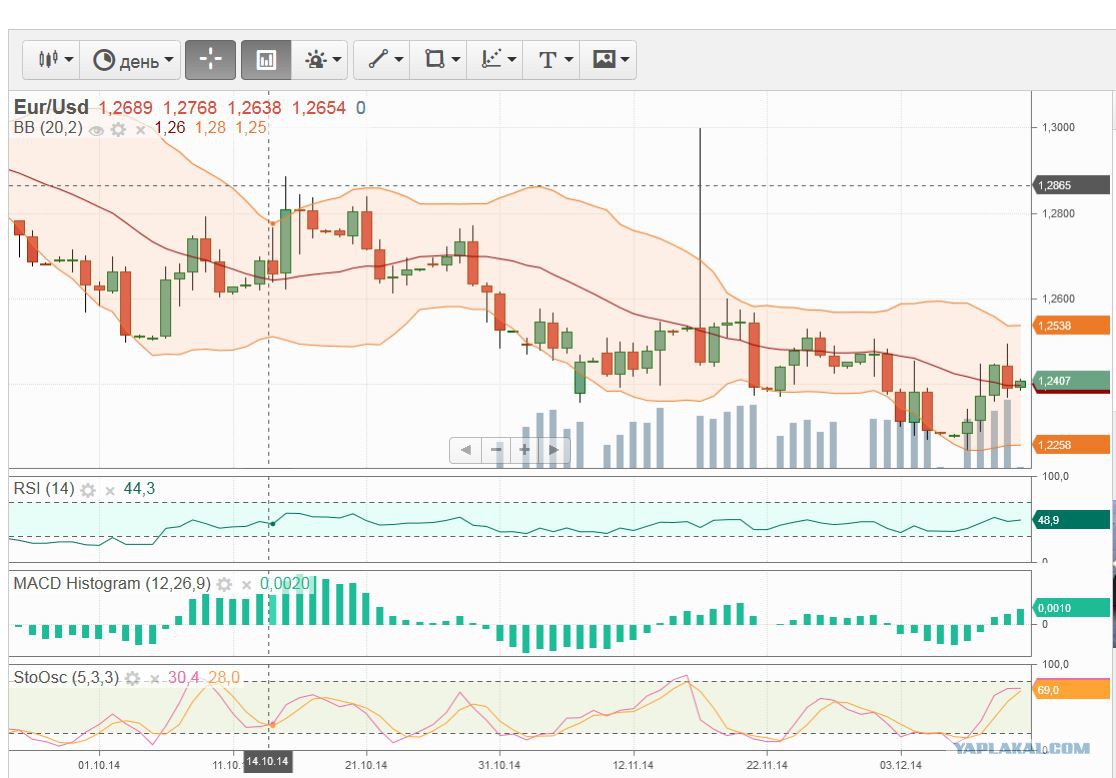Click the 01.10.14 date axis label

point(99,765)
